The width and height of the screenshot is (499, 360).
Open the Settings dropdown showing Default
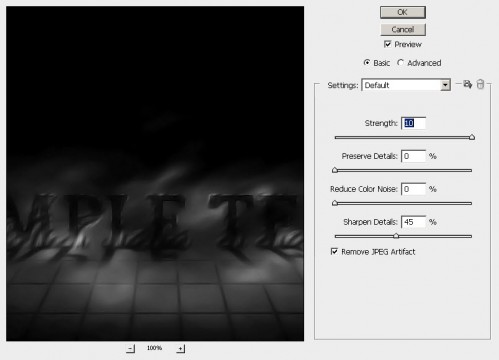(406, 85)
